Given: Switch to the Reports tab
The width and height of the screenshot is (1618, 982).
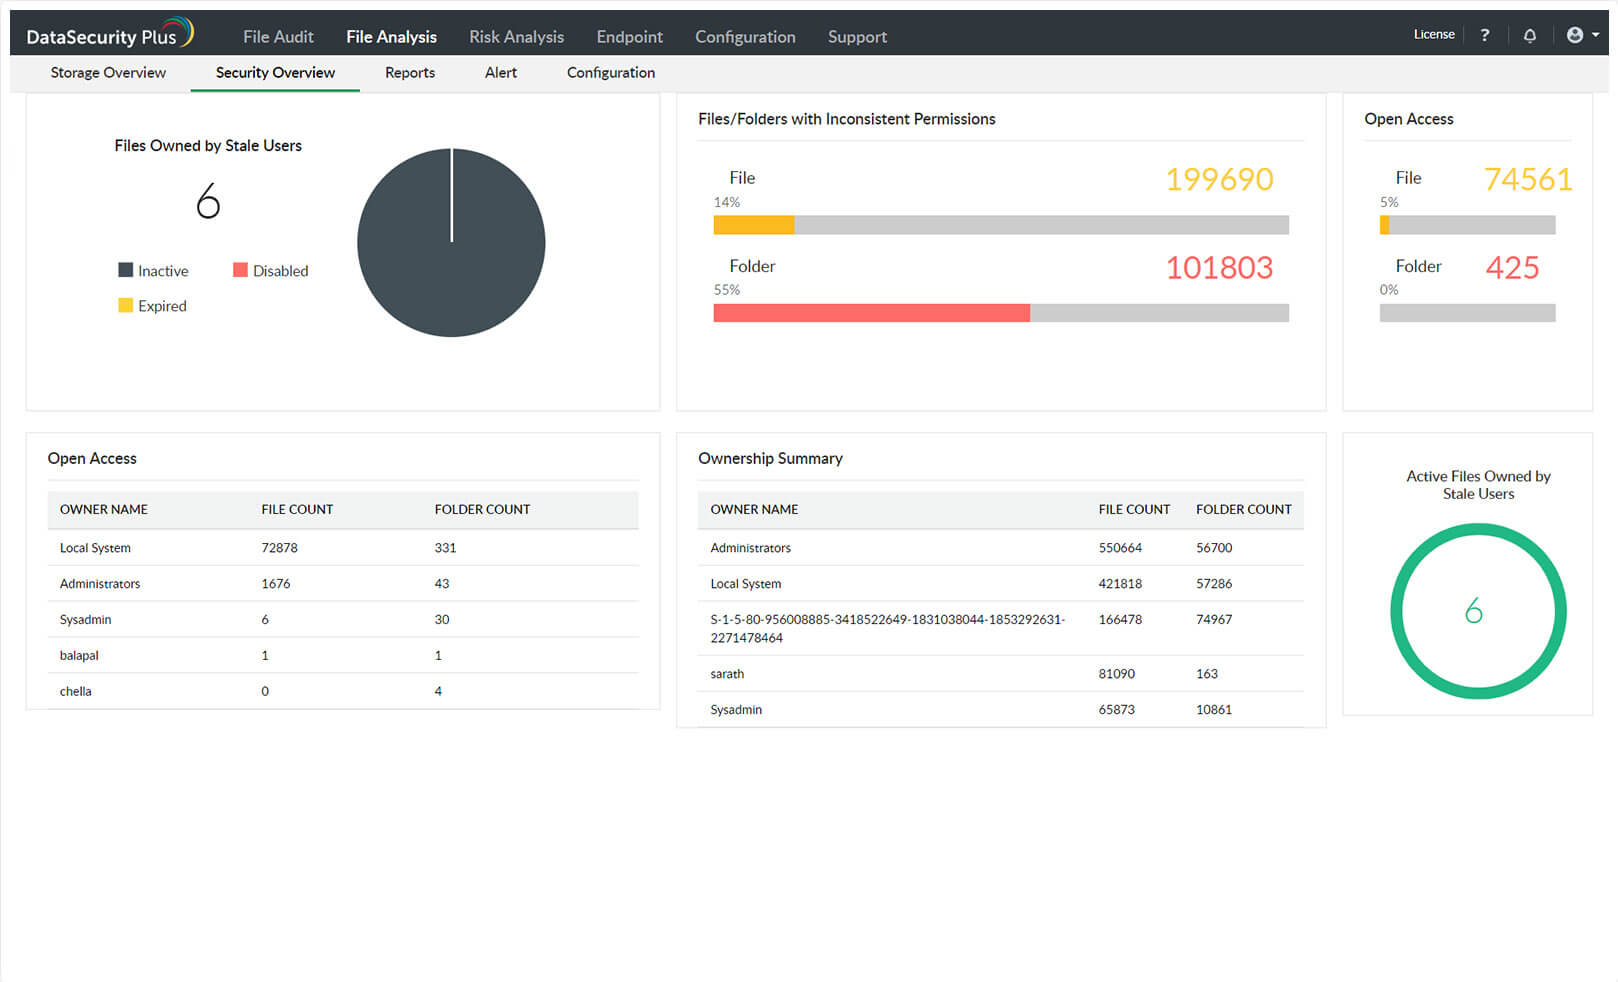Looking at the screenshot, I should point(409,73).
